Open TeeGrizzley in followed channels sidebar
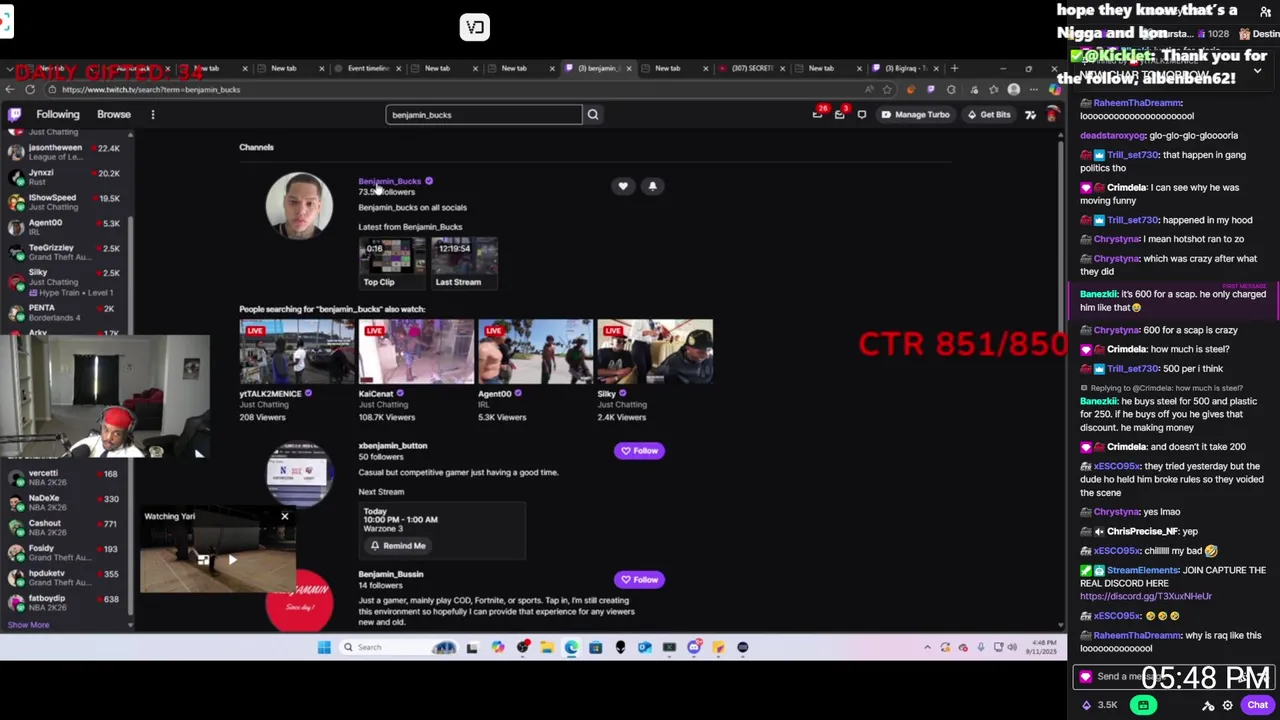The height and width of the screenshot is (720, 1280). (x=65, y=252)
